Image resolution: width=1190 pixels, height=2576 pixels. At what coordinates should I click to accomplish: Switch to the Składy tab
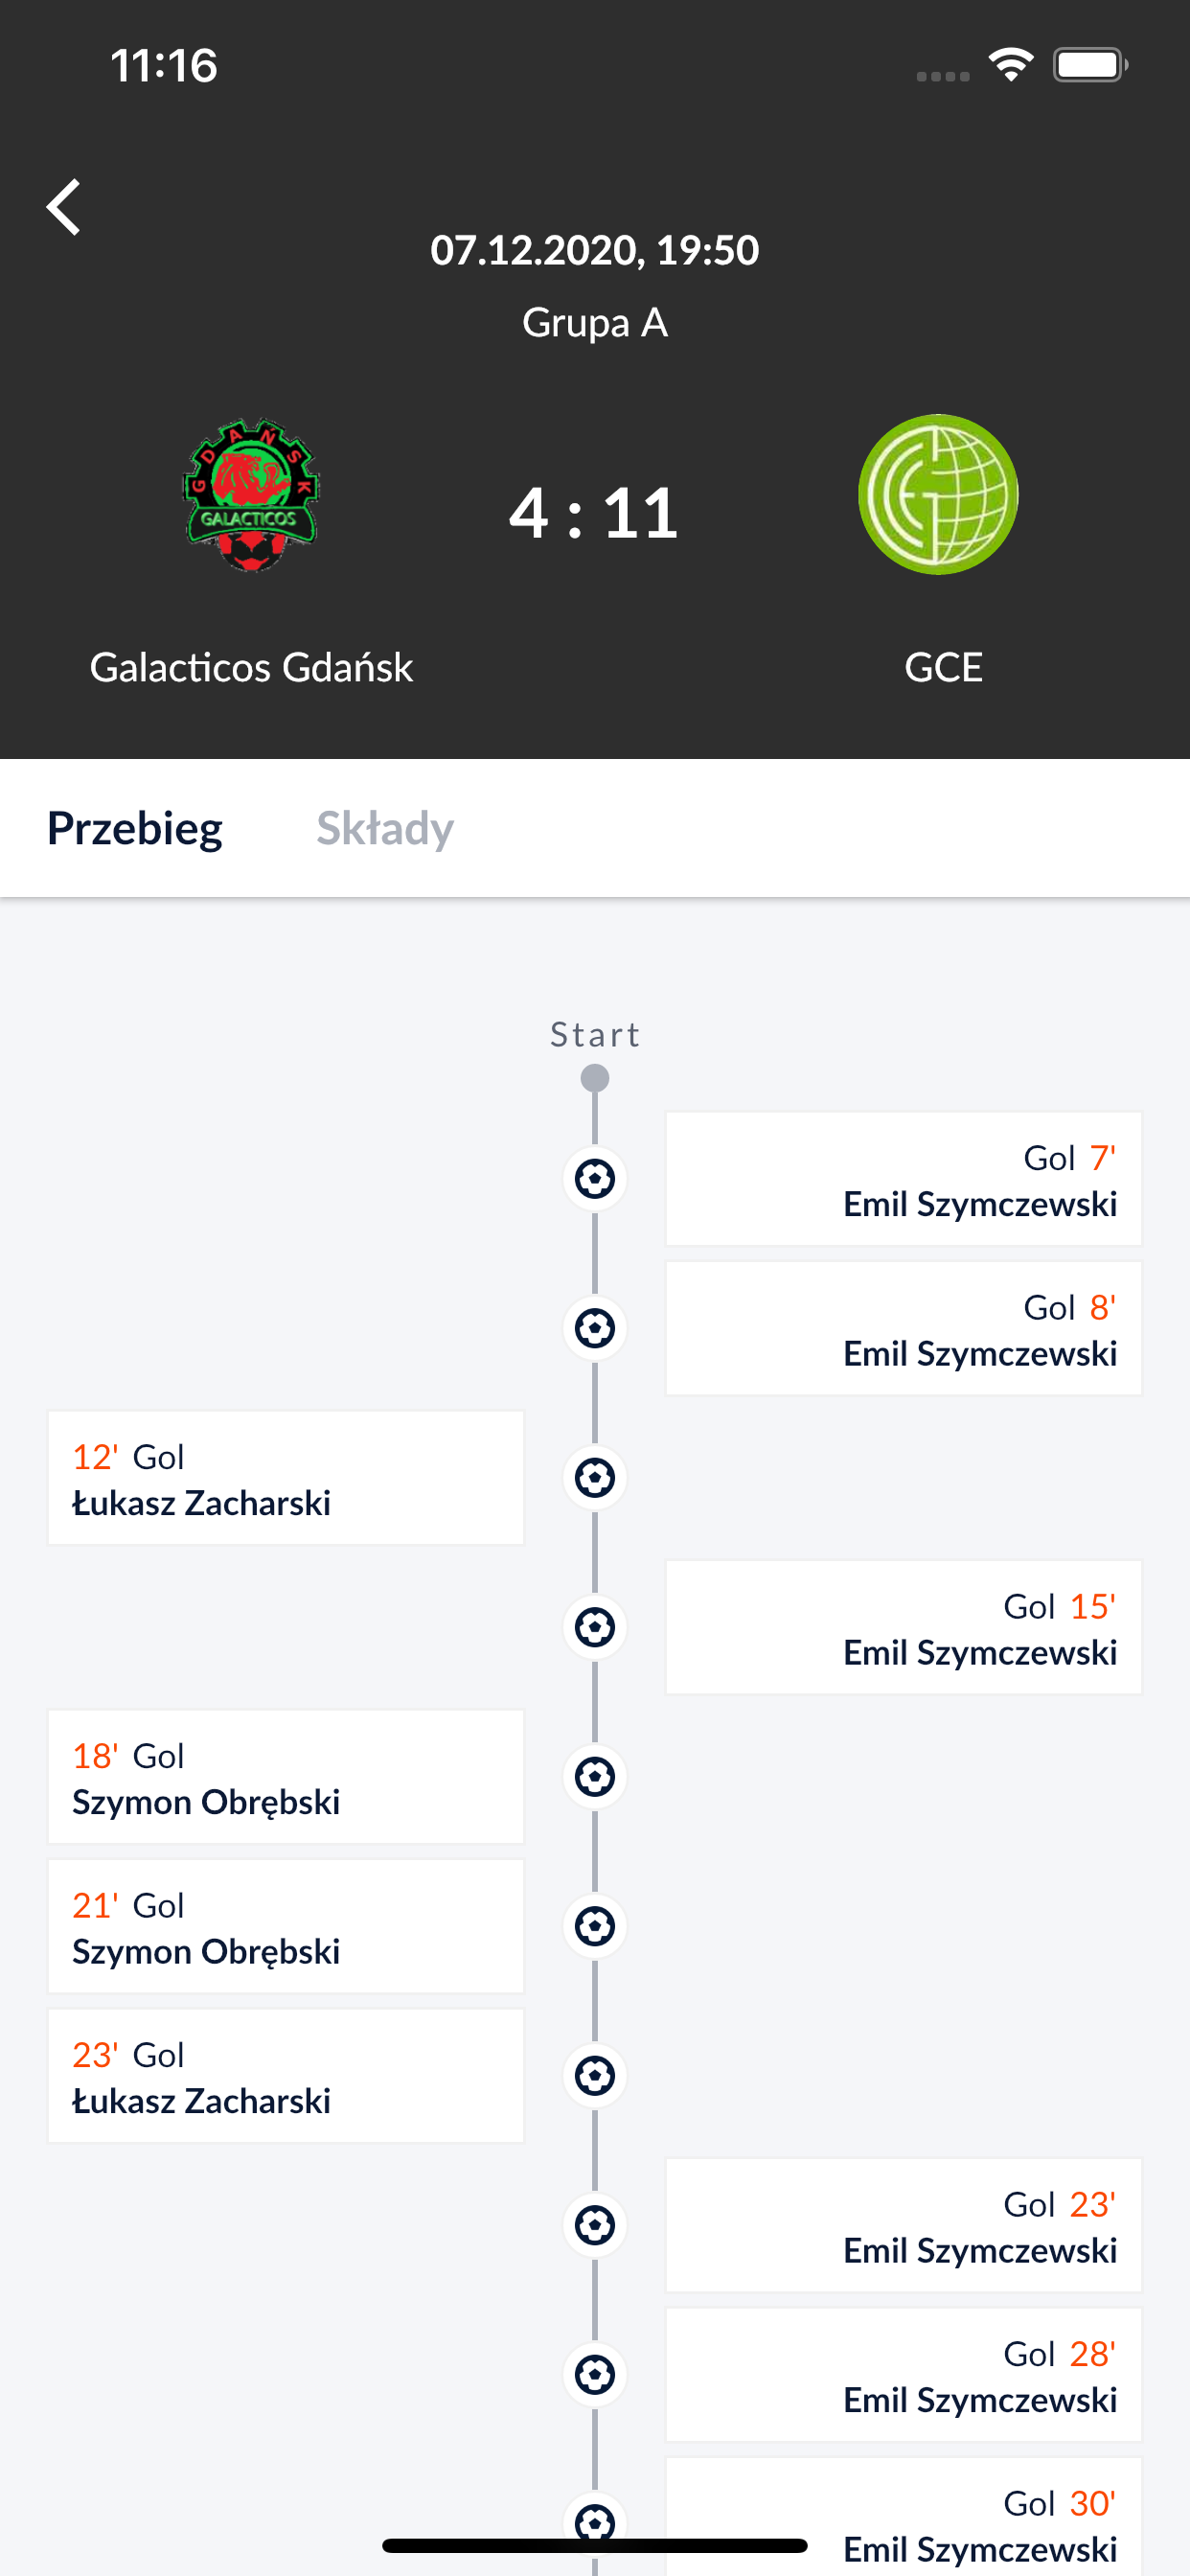[x=385, y=828]
